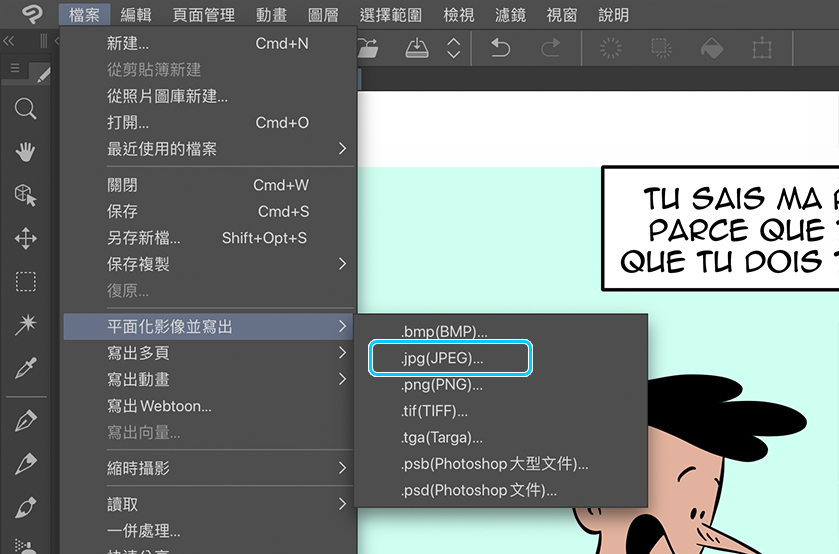839x554 pixels.
Task: Select the Operation object cube tool
Action: tap(25, 195)
